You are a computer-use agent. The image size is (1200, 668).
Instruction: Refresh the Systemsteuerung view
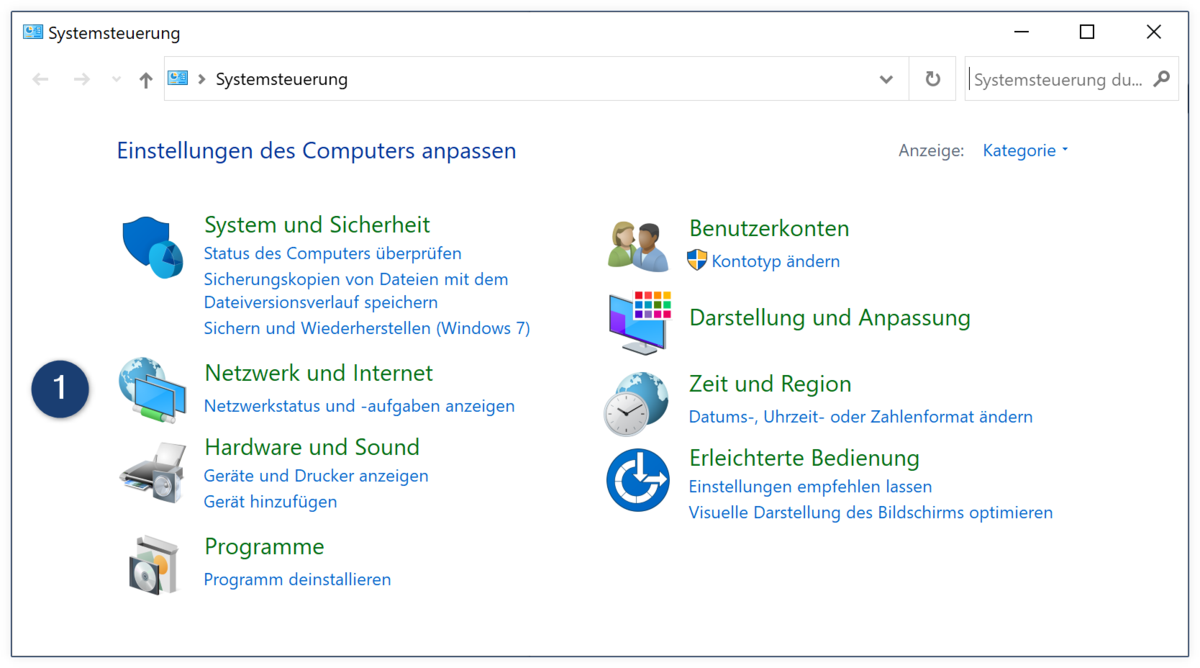[x=933, y=79]
